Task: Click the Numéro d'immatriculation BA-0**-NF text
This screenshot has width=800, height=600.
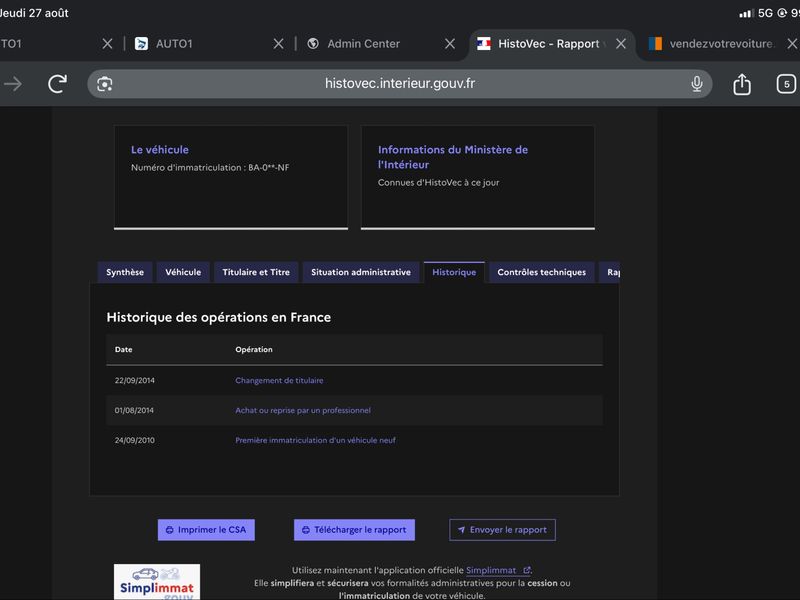Action: tap(210, 167)
